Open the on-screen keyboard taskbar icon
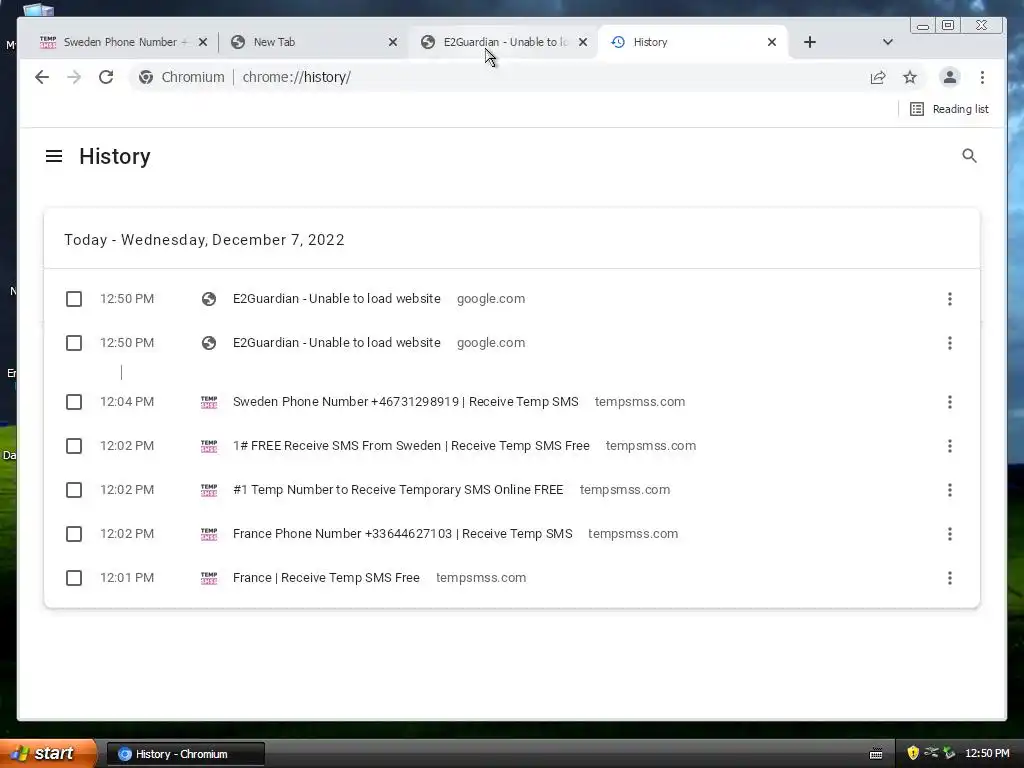1024x768 pixels. coord(876,754)
